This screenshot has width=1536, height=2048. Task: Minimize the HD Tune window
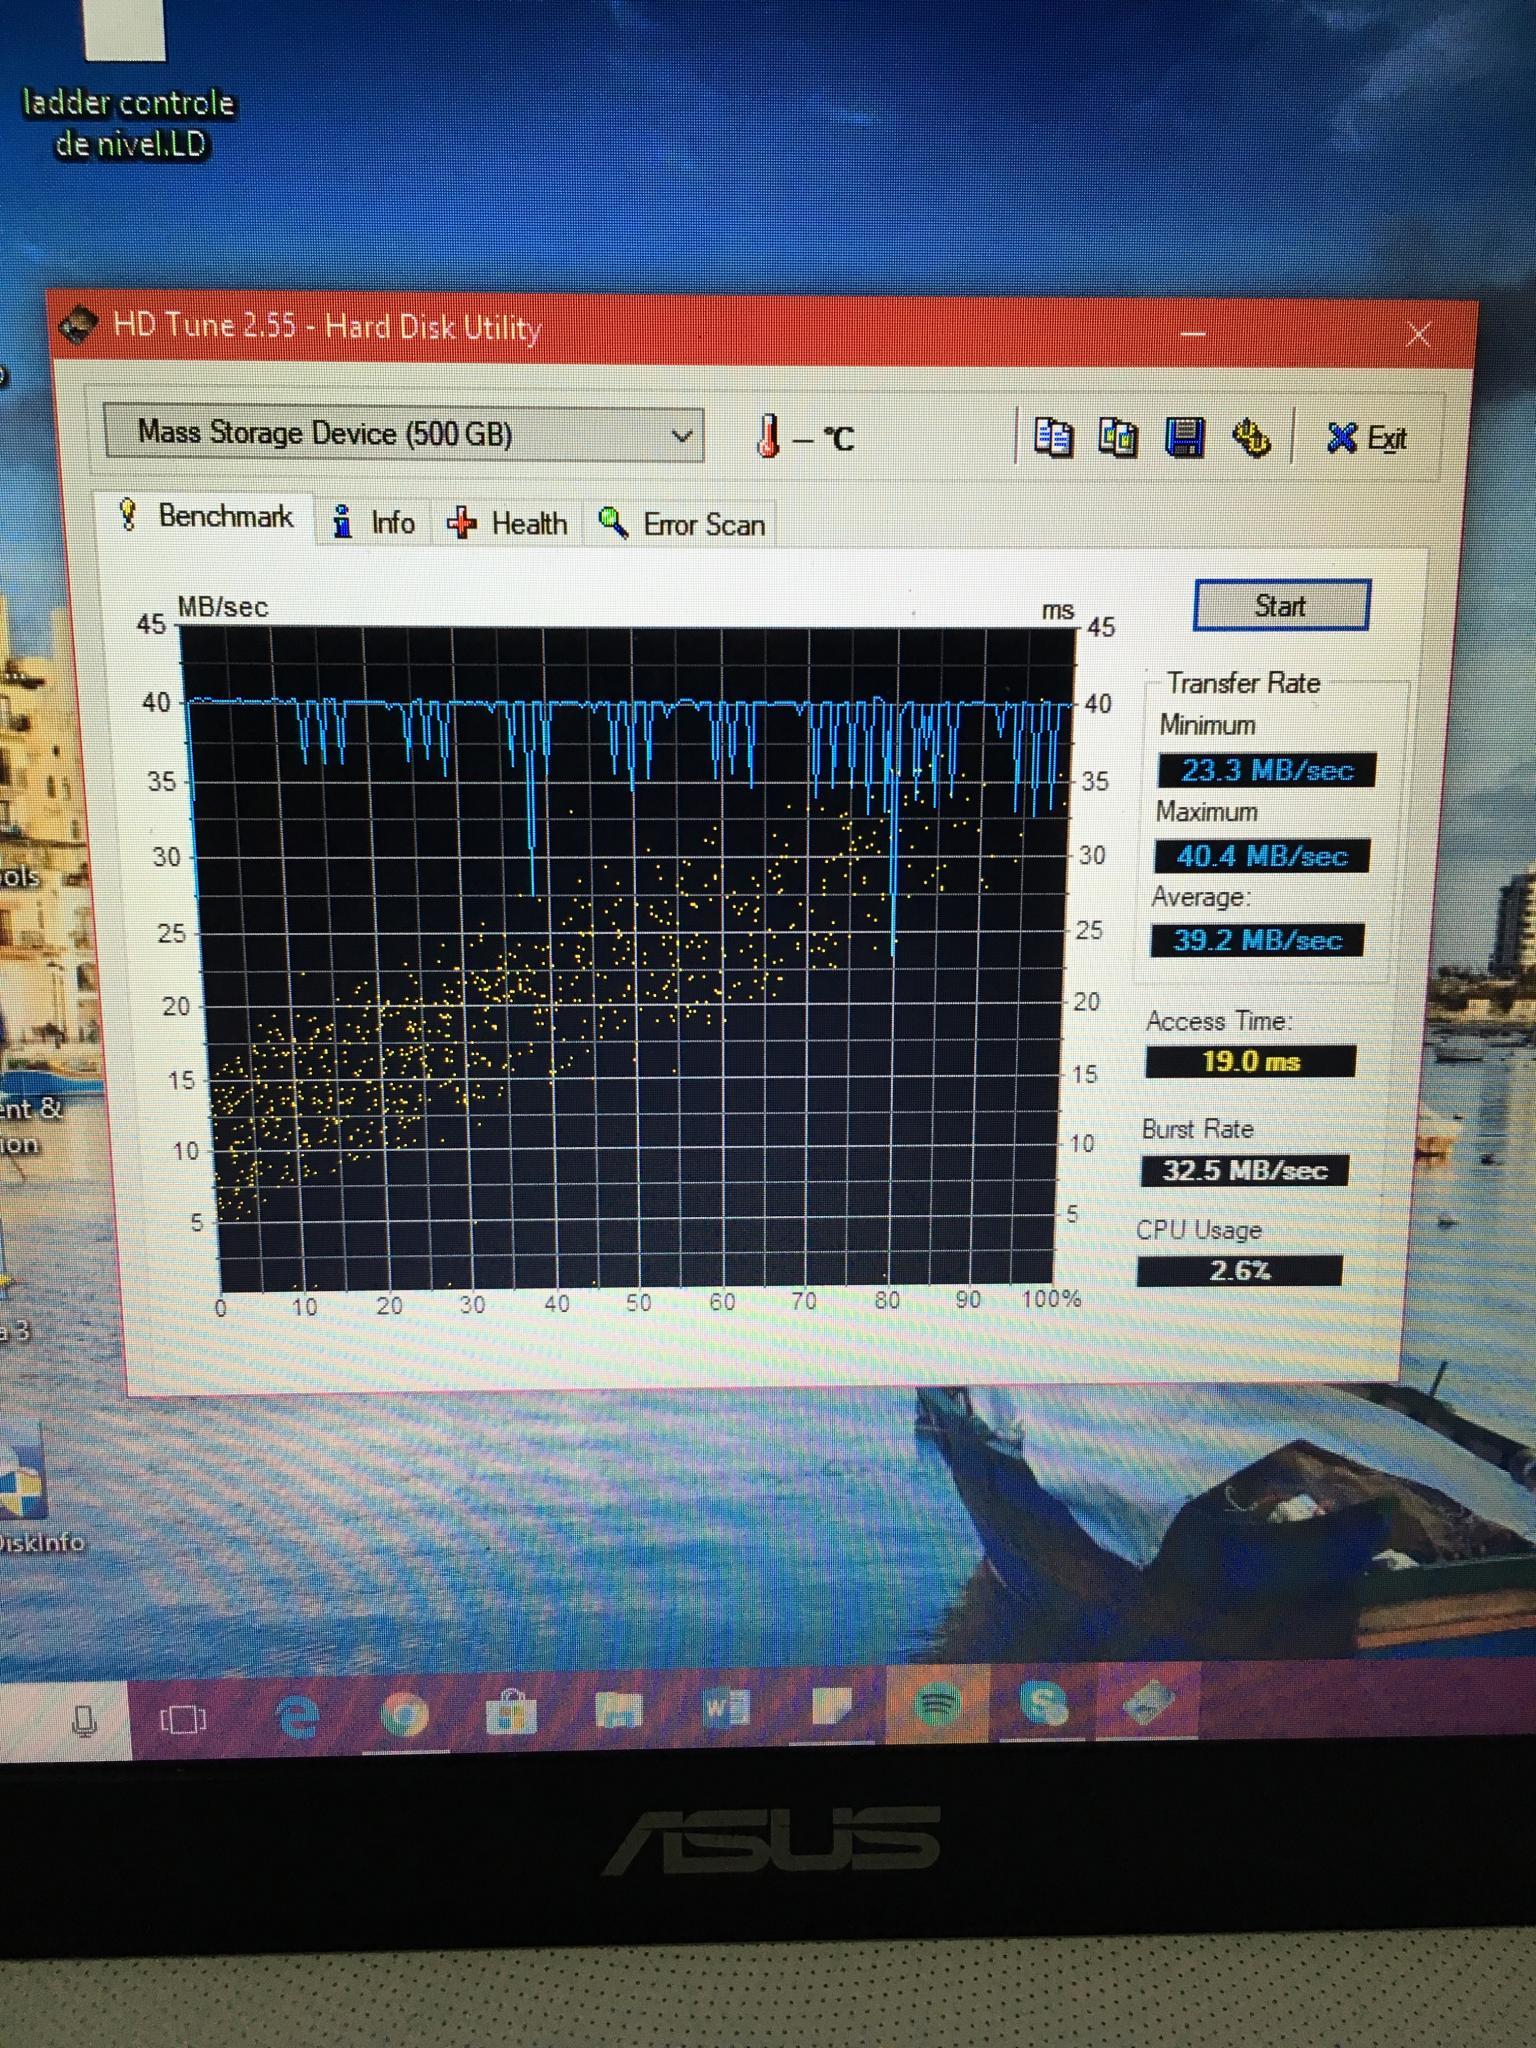click(1192, 332)
